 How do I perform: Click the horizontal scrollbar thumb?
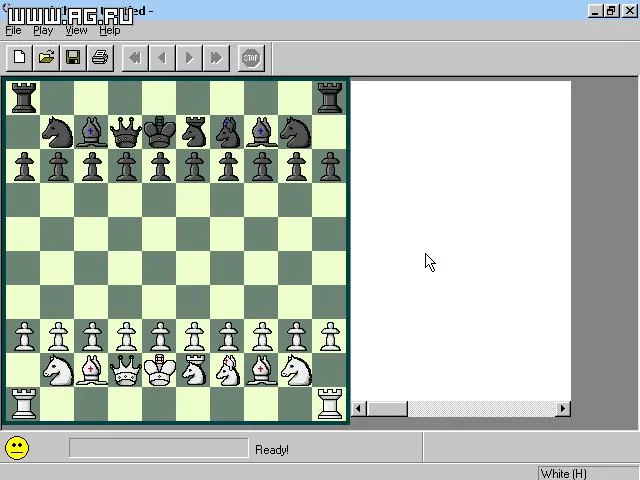387,409
